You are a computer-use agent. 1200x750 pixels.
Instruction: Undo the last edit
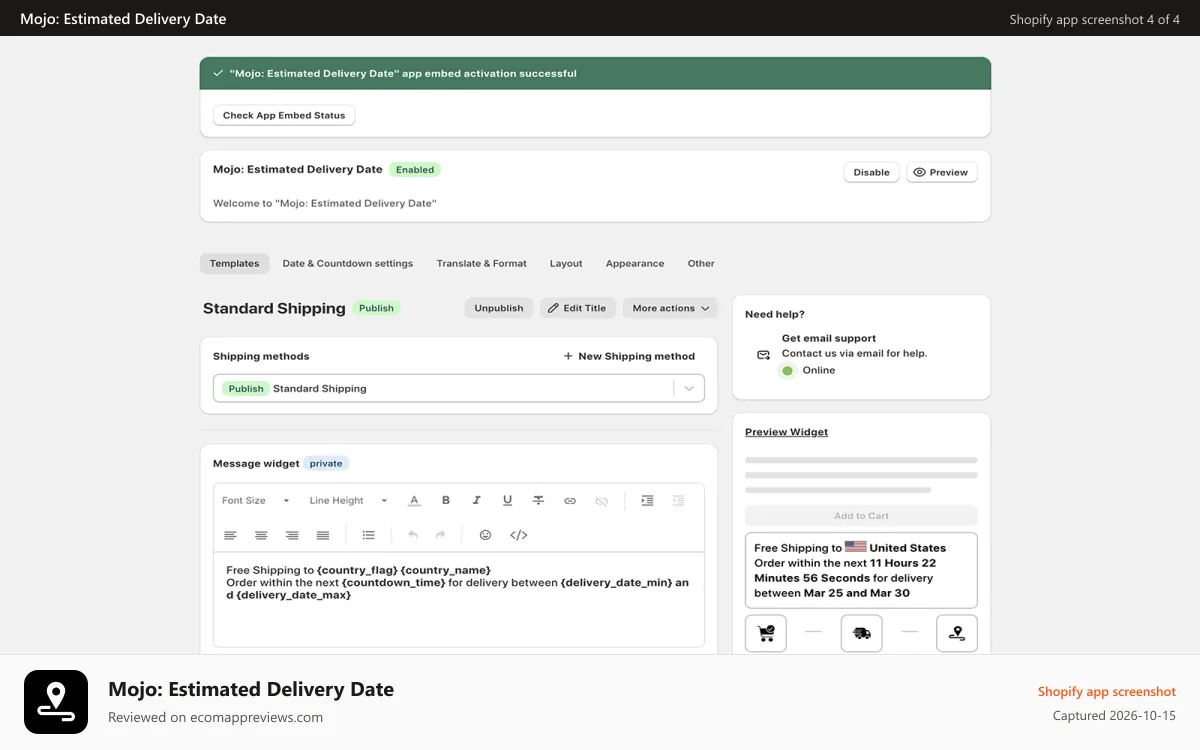click(413, 535)
